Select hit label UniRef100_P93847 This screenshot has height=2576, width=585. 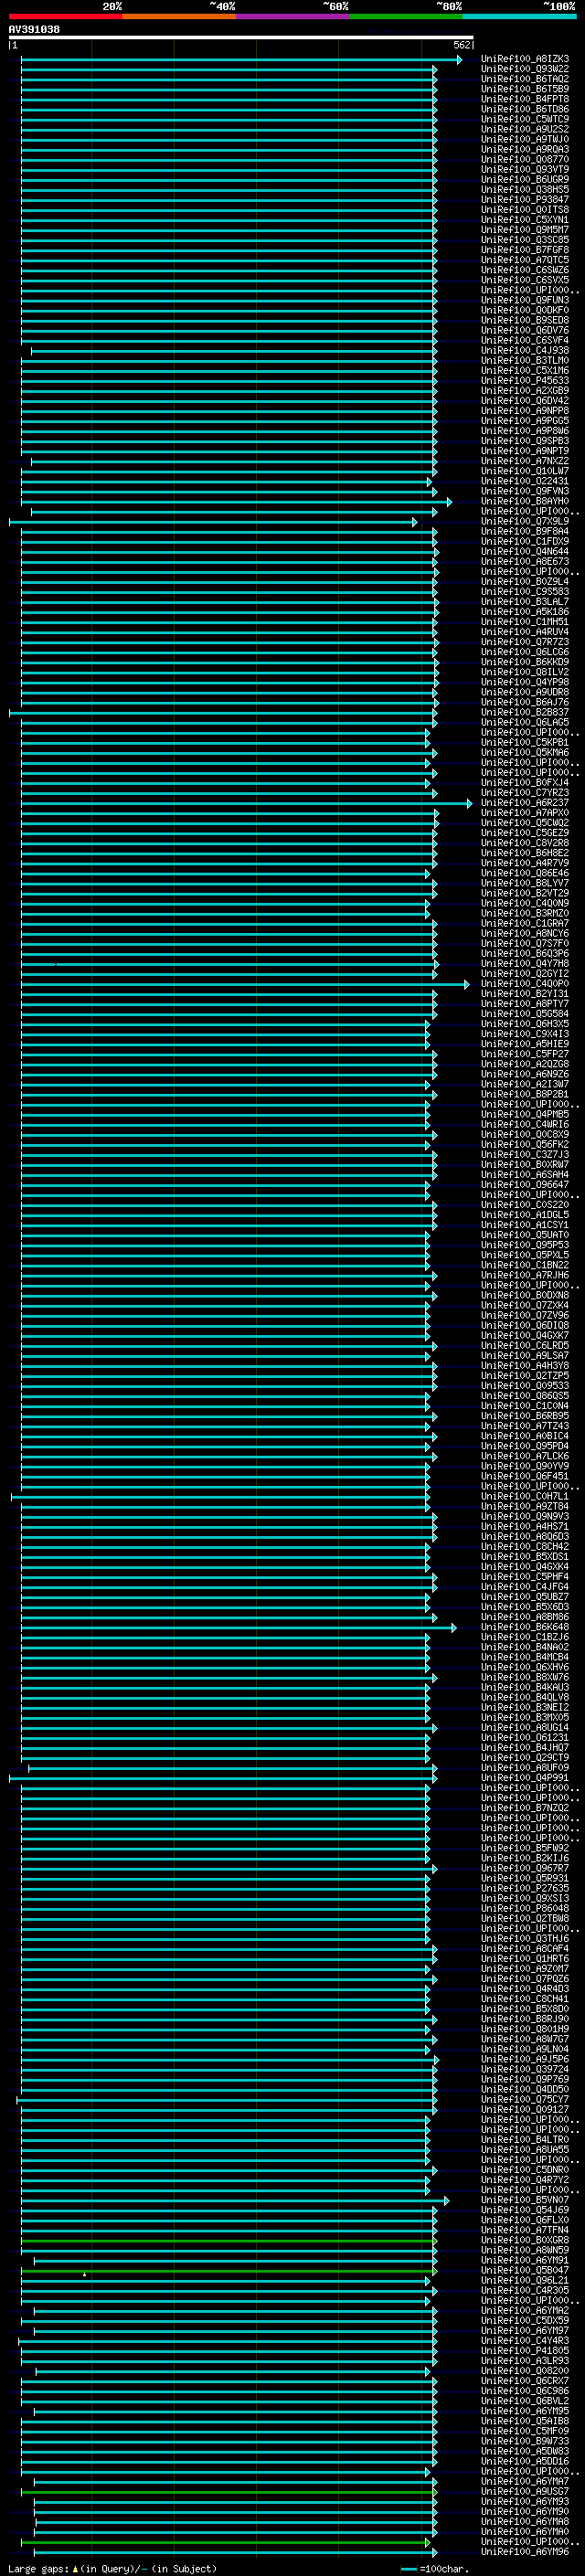[x=525, y=200]
